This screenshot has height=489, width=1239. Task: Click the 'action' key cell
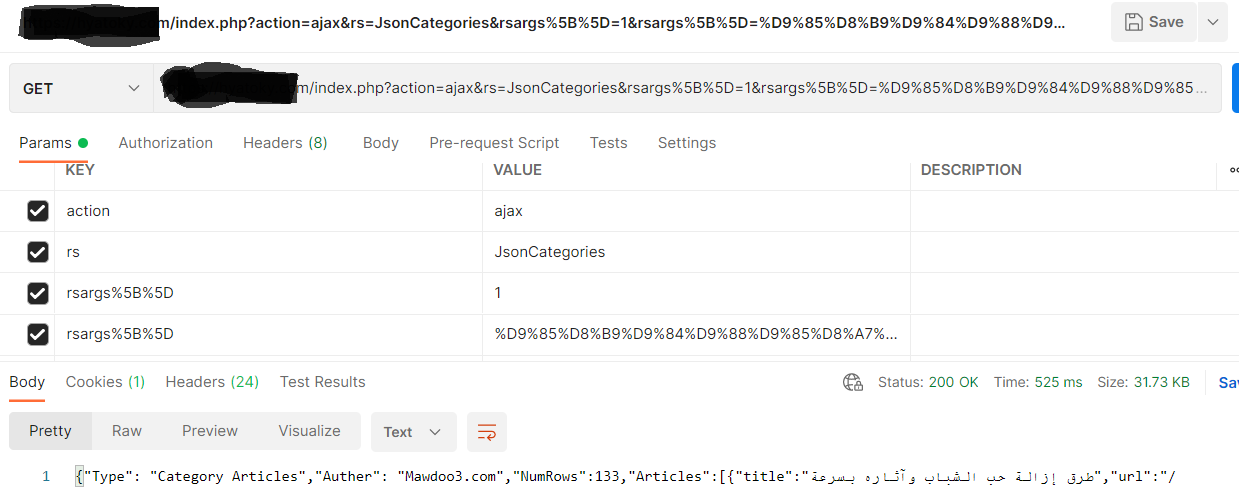point(268,211)
